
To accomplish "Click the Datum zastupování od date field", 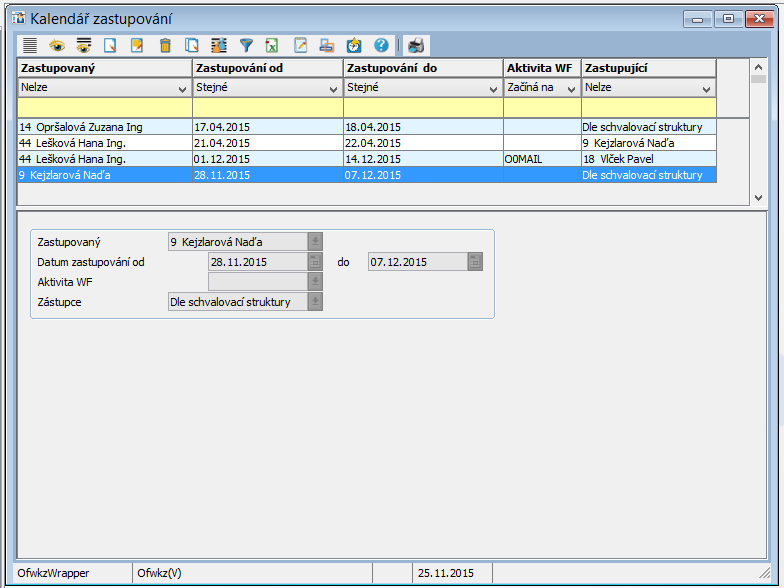I will click(x=257, y=262).
